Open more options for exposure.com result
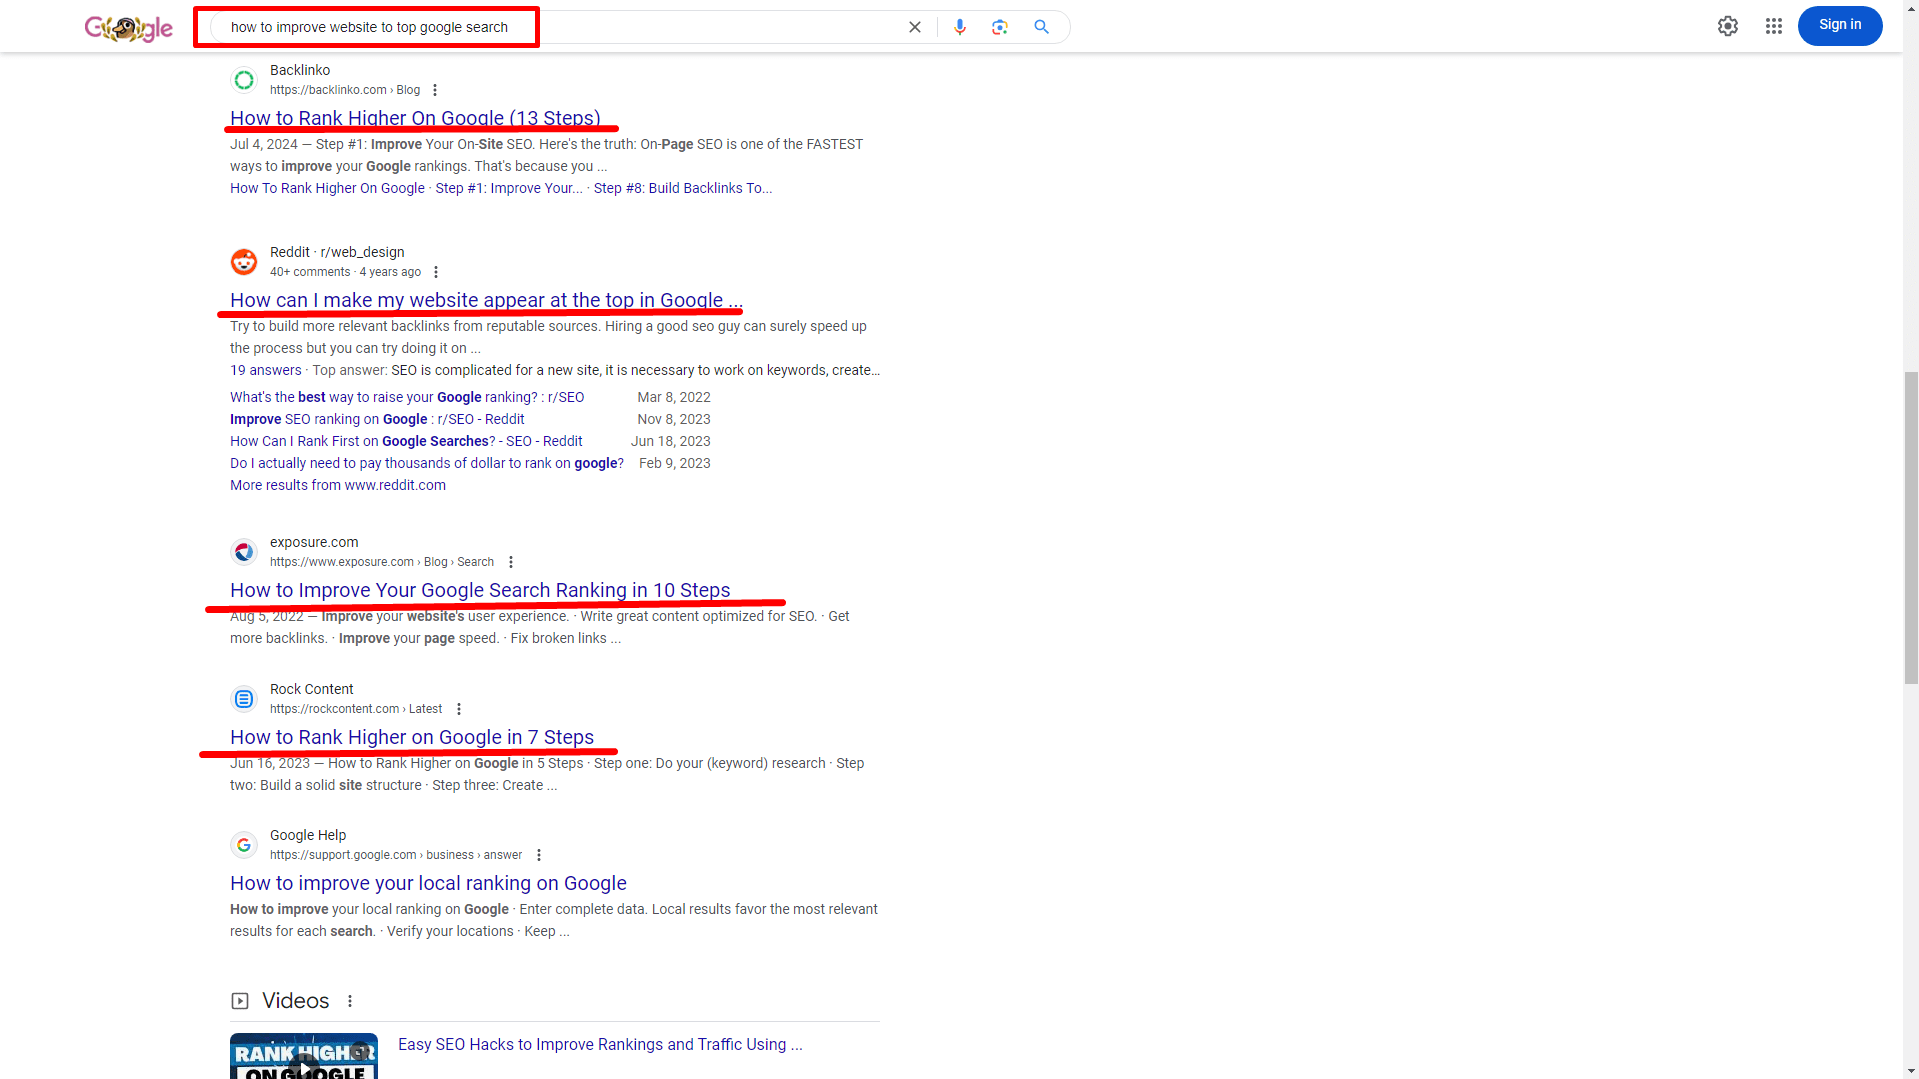 511,562
